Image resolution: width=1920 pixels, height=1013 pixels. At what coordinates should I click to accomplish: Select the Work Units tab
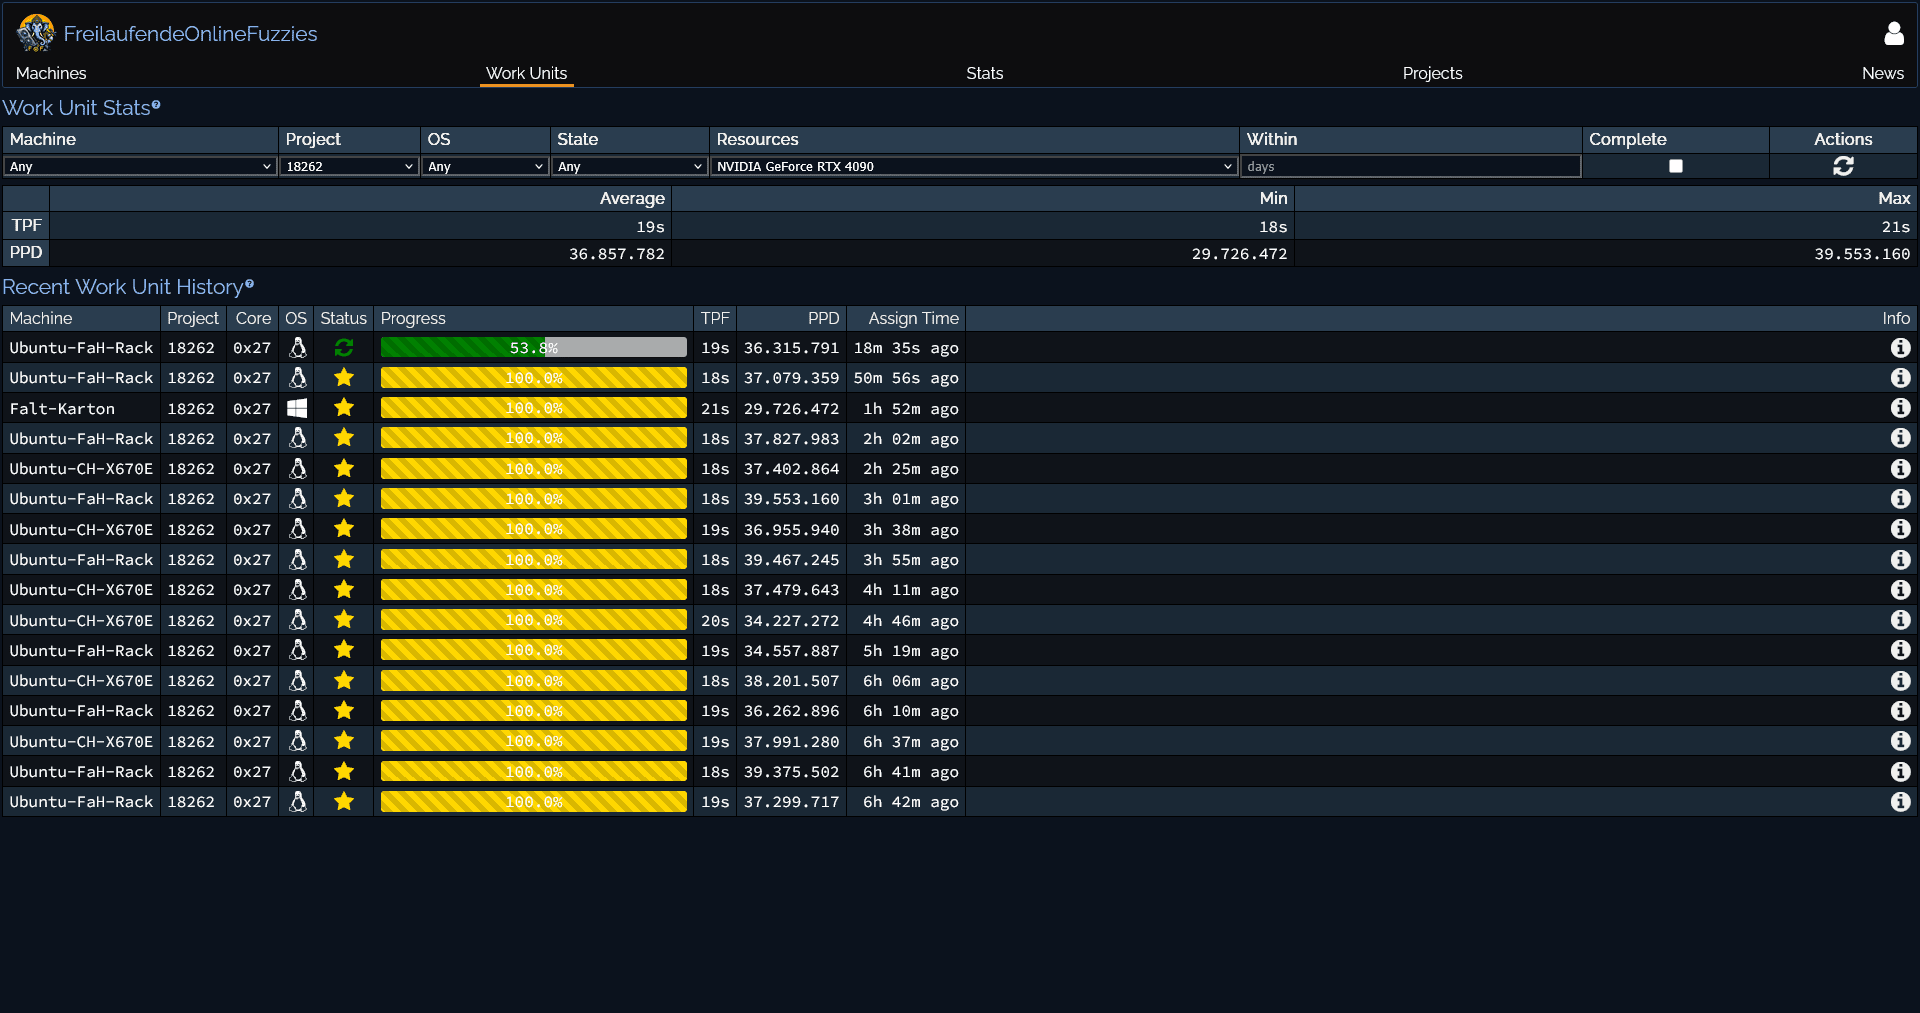526,73
